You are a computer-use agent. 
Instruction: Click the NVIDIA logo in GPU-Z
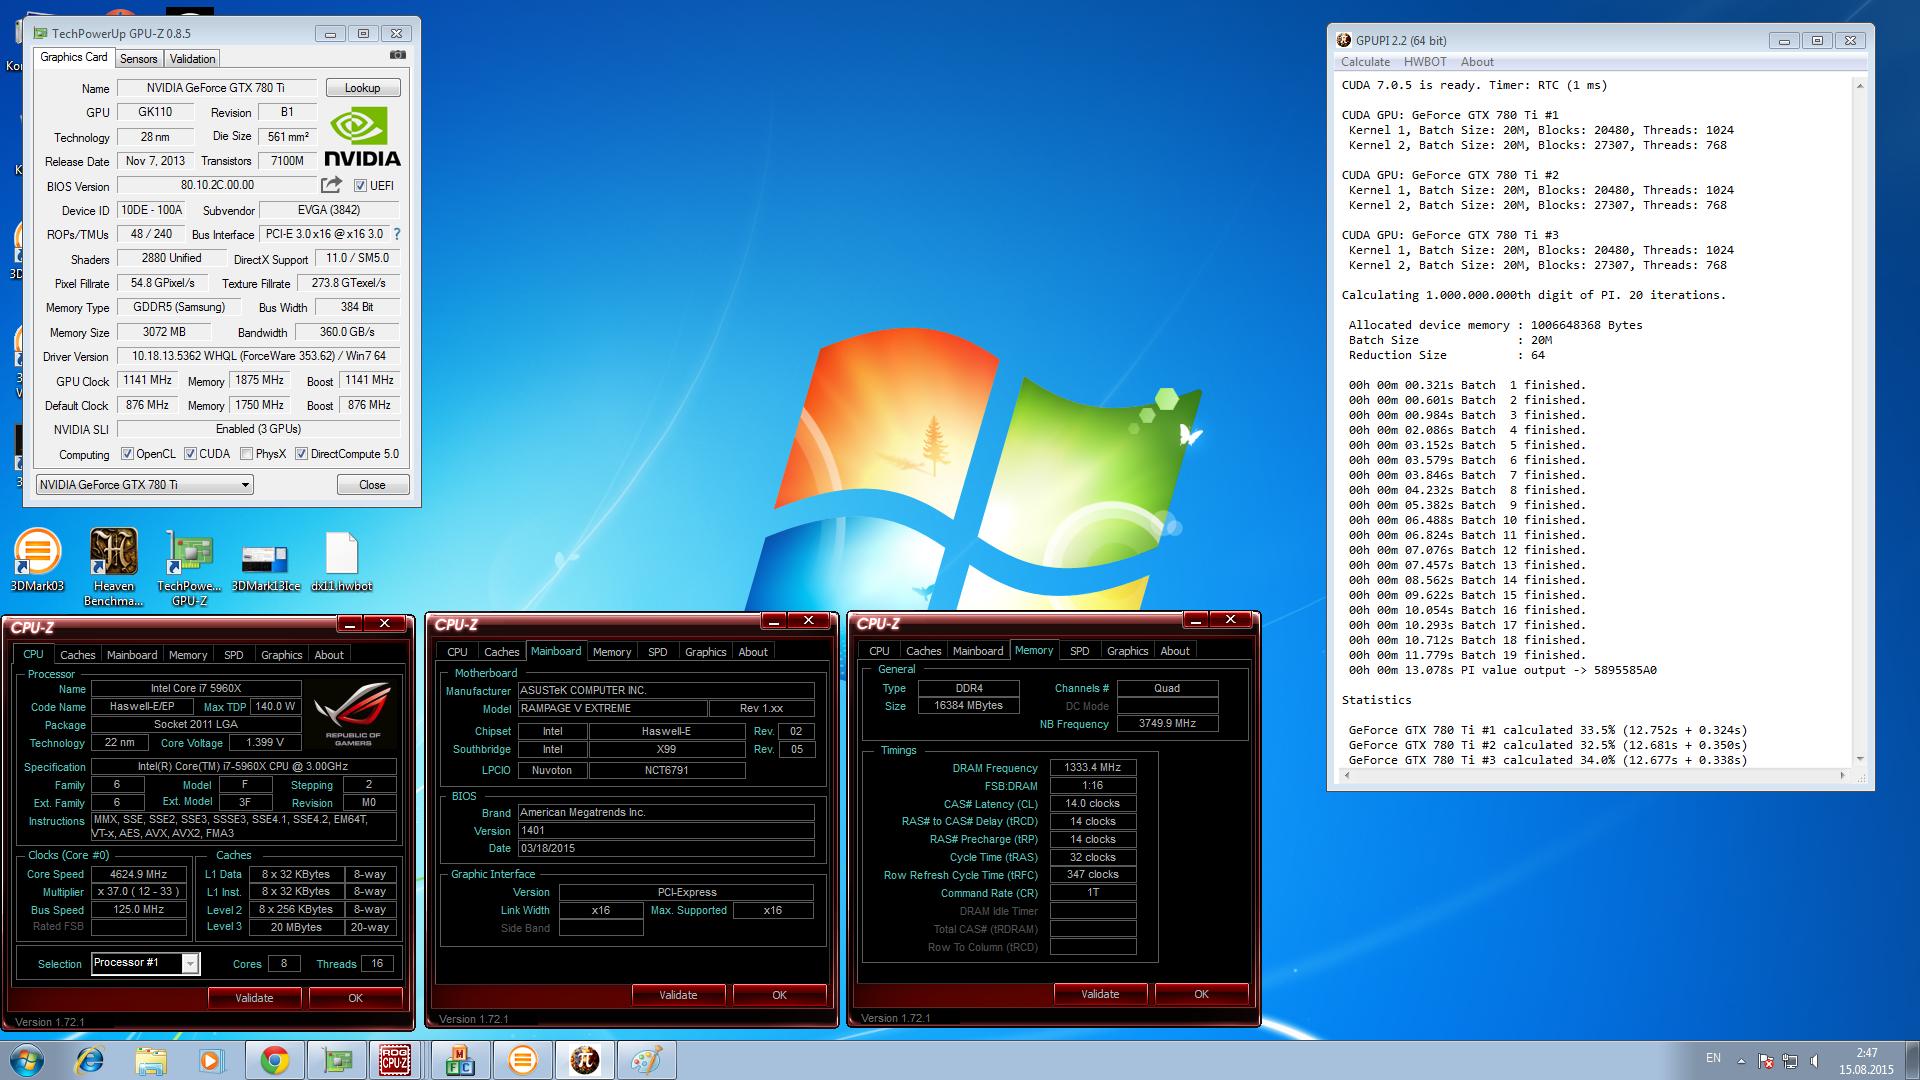[x=362, y=137]
